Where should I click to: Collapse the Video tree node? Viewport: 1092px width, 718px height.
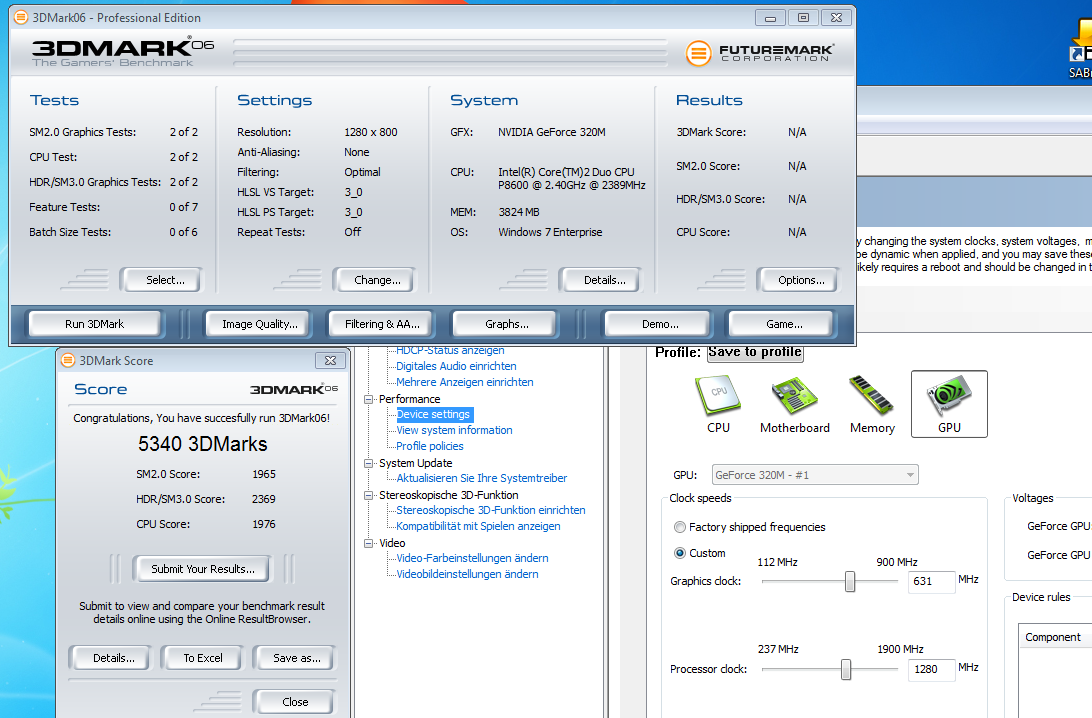pyautogui.click(x=368, y=543)
